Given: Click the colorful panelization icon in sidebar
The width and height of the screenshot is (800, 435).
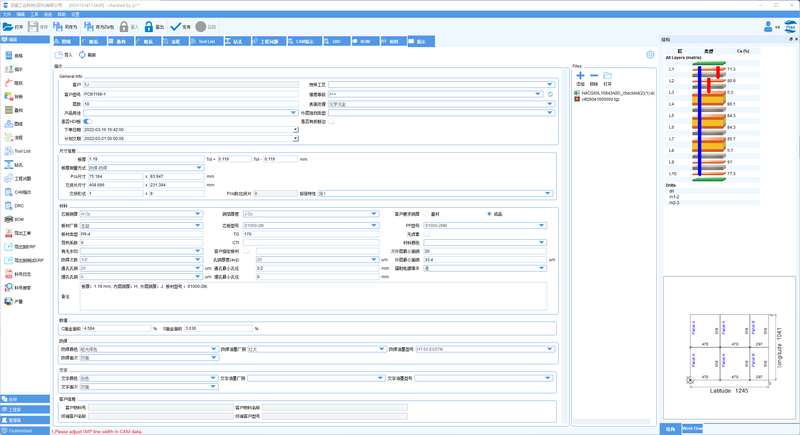Looking at the screenshot, I should pos(8,96).
